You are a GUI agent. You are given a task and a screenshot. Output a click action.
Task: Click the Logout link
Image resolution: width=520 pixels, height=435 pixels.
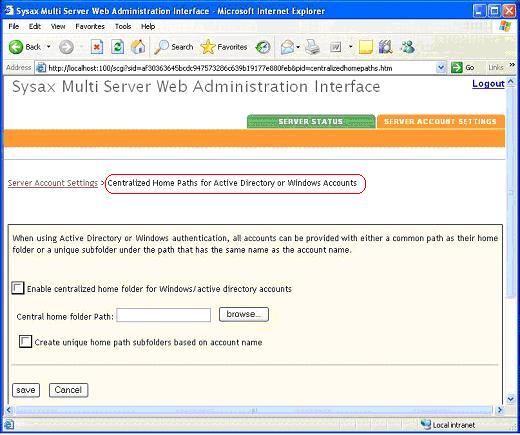click(488, 84)
